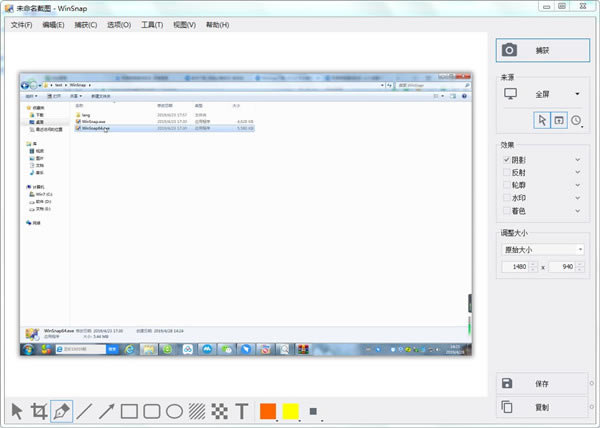Viewport: 600px width, 428px height.
Task: Enable the 轮廓 outline checkbox
Action: click(506, 185)
